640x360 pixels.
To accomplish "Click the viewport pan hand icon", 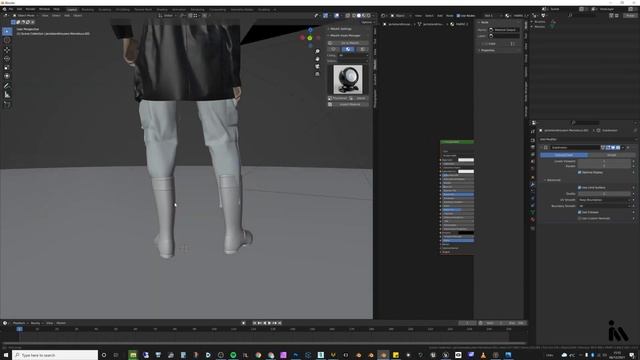I will click(317, 59).
